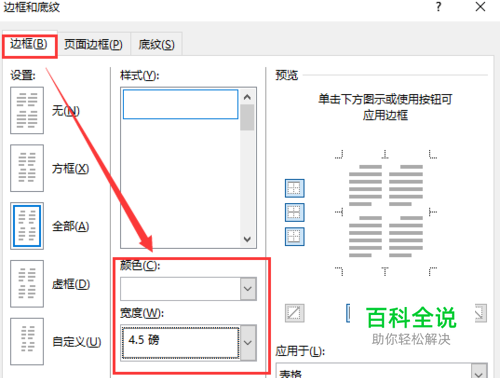Select the 方框(X) box border icon
The image size is (500, 378).
[27, 168]
